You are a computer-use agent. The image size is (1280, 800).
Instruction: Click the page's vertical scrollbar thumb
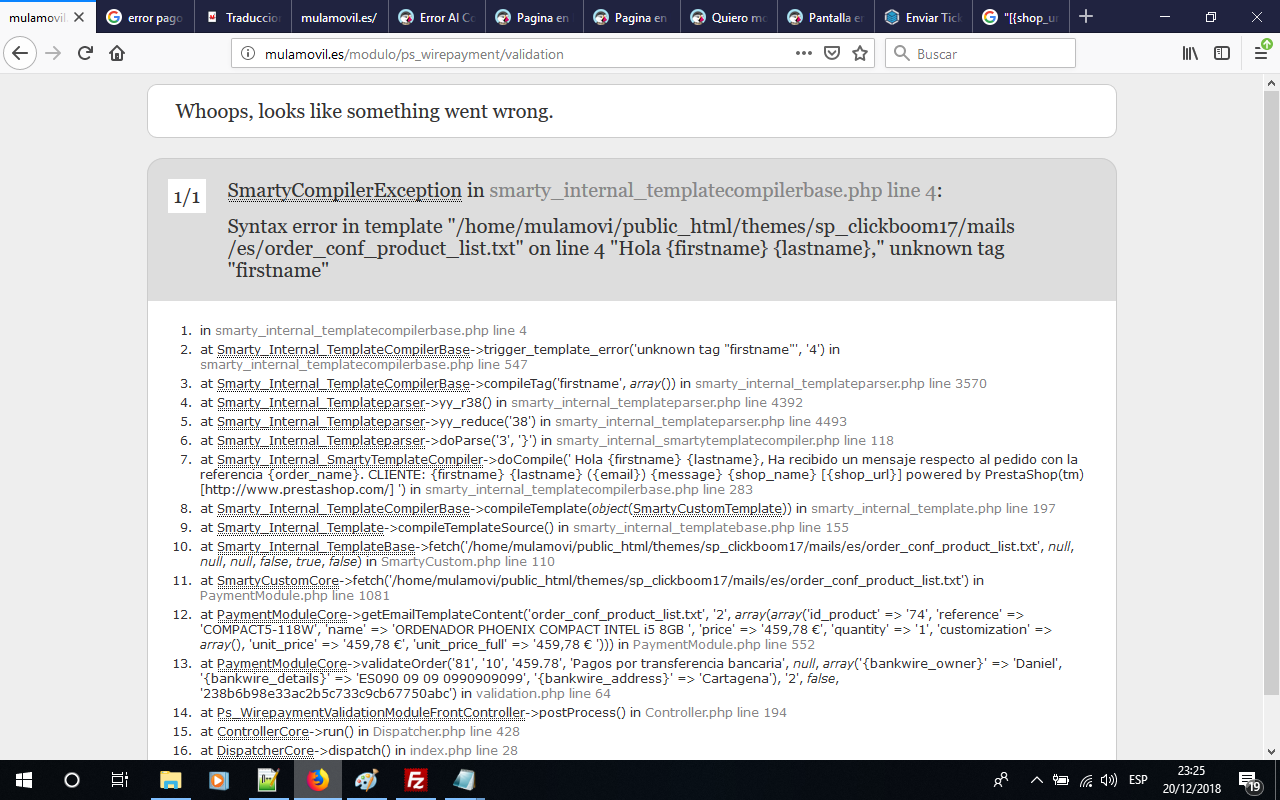[1271, 392]
